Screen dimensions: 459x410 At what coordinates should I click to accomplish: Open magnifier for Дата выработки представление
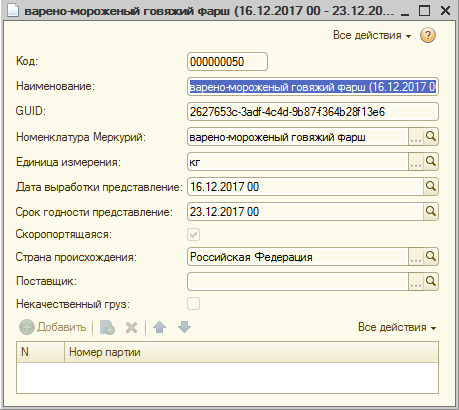pos(431,187)
